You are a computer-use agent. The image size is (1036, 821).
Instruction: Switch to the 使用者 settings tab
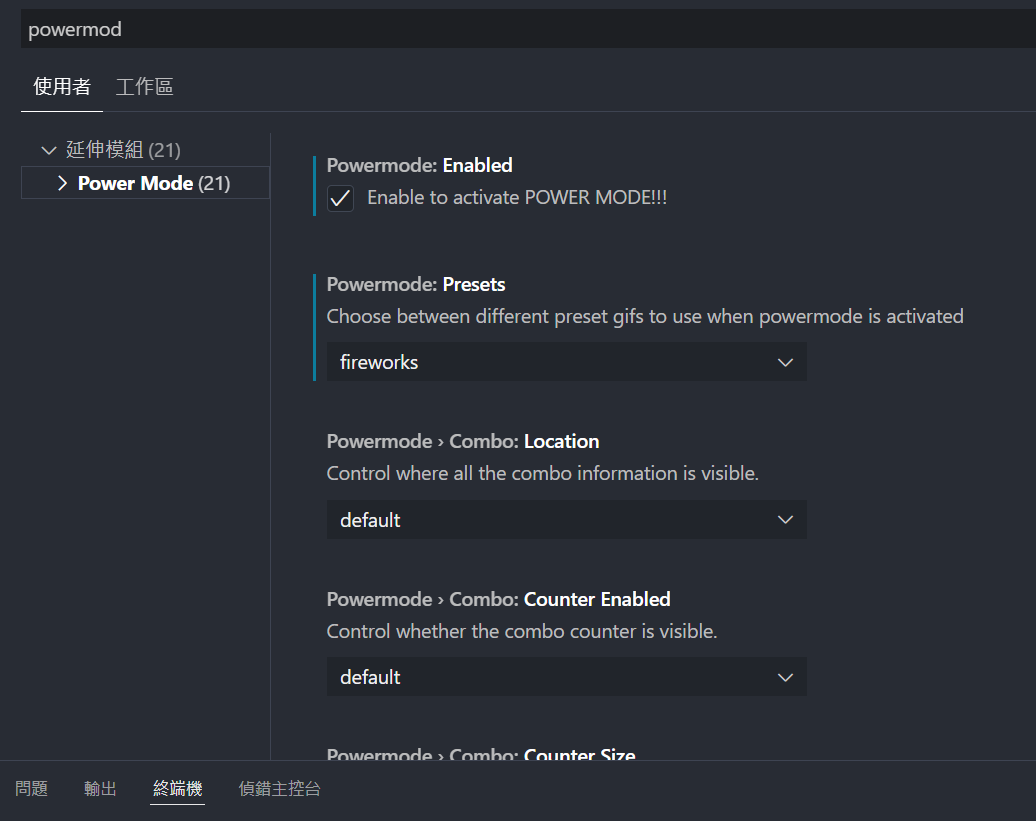[x=62, y=87]
